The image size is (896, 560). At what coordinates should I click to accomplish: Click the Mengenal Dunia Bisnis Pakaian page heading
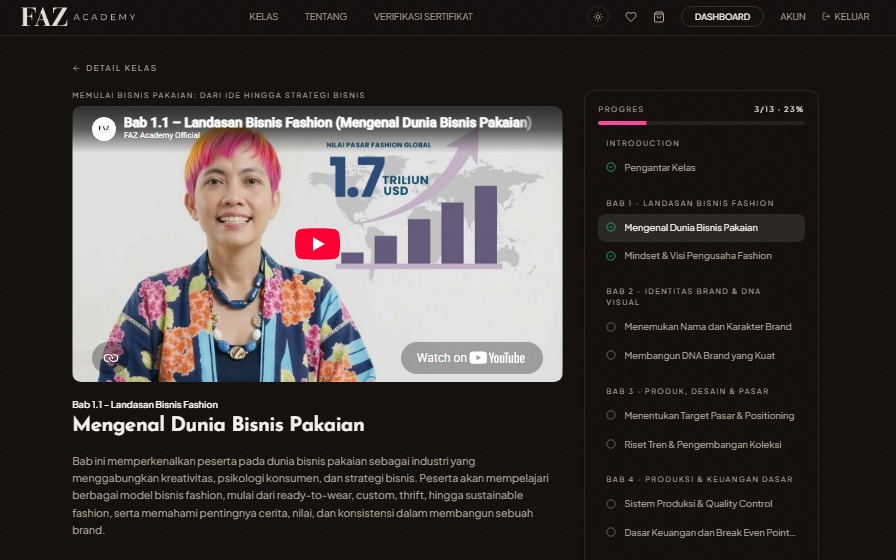pos(218,425)
